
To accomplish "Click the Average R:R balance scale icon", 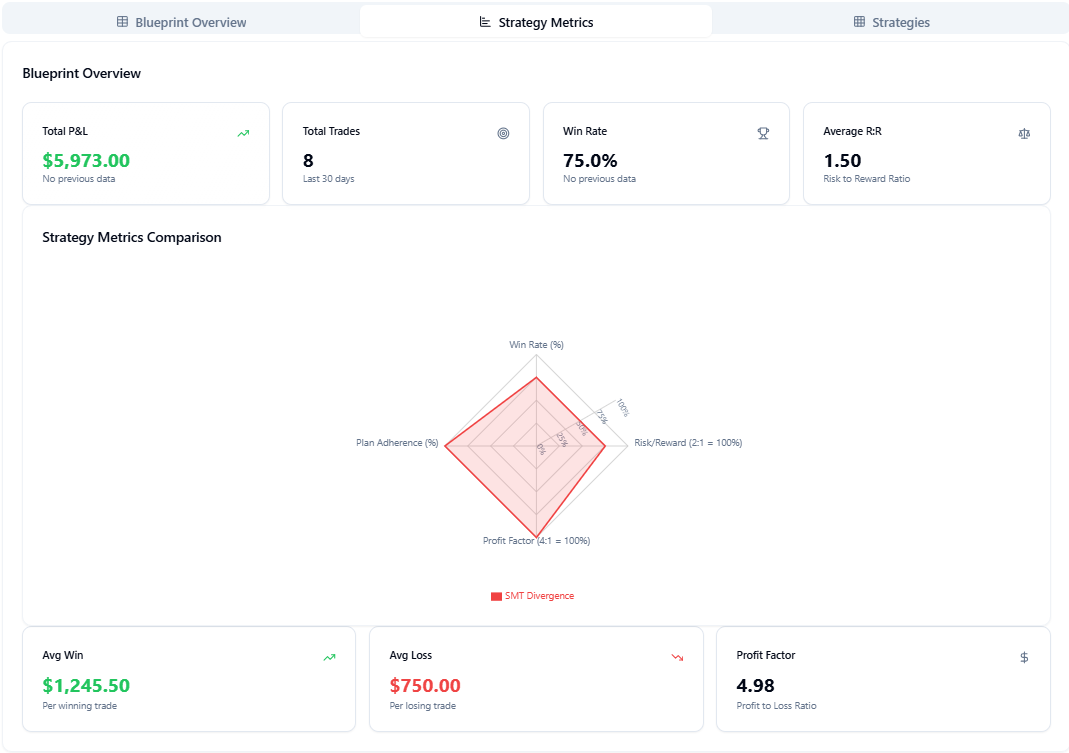I will (x=1023, y=133).
